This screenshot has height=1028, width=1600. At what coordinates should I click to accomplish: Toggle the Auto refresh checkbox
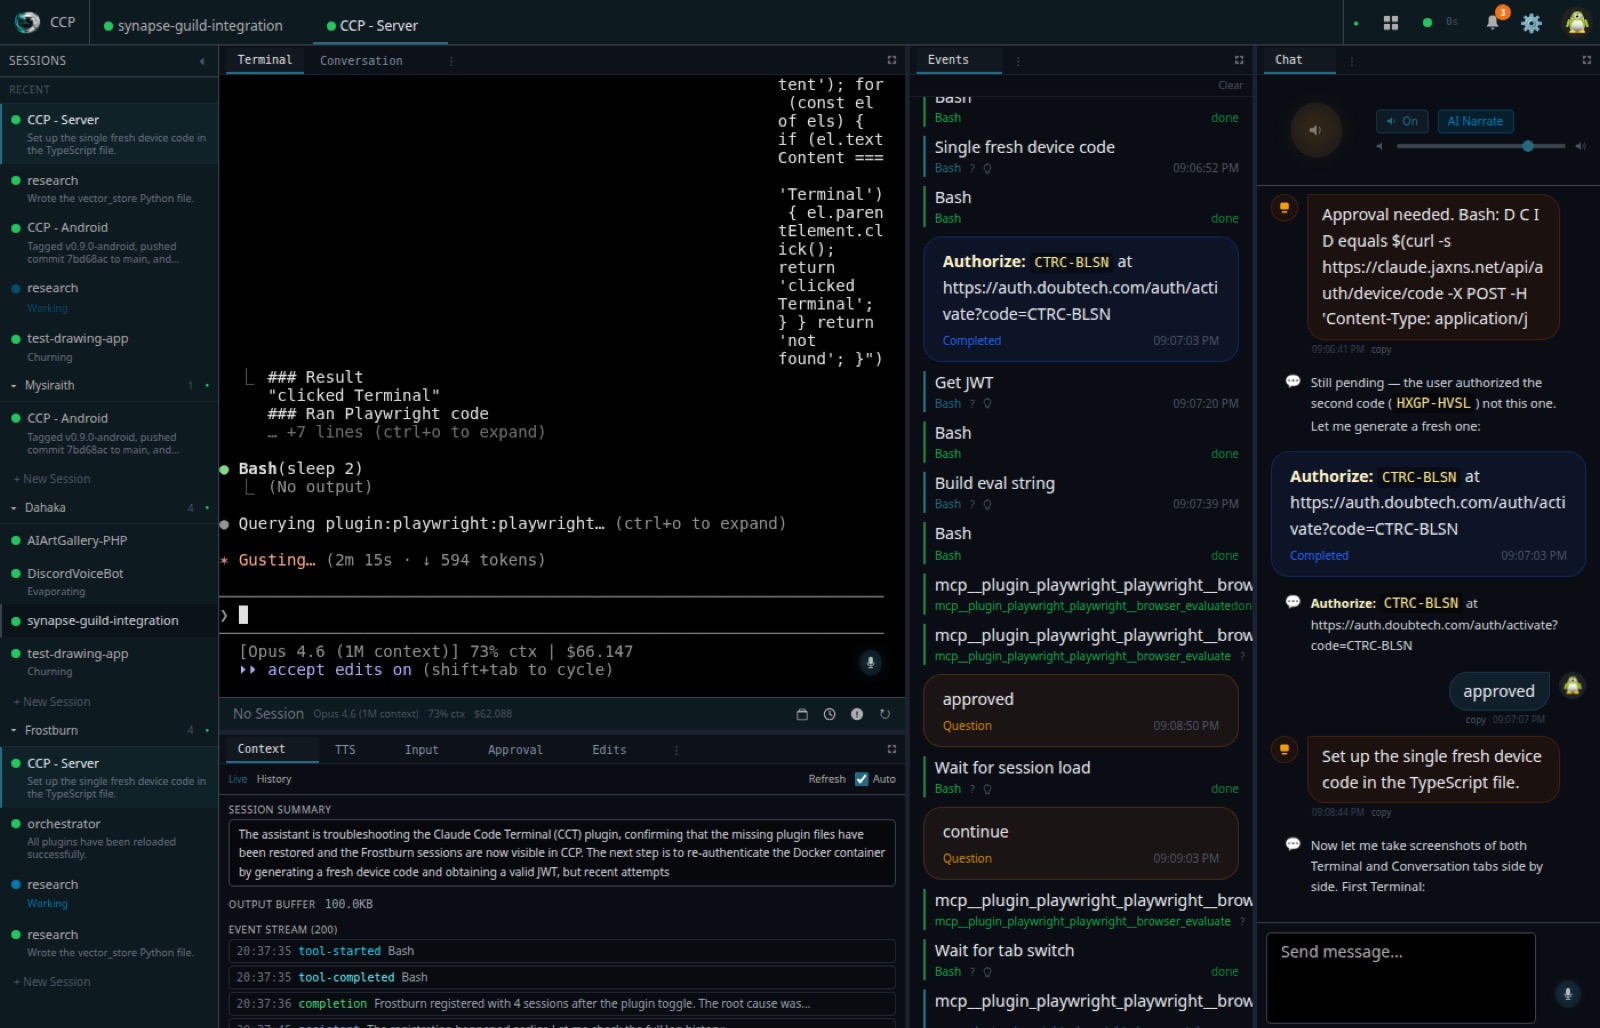[x=861, y=779]
